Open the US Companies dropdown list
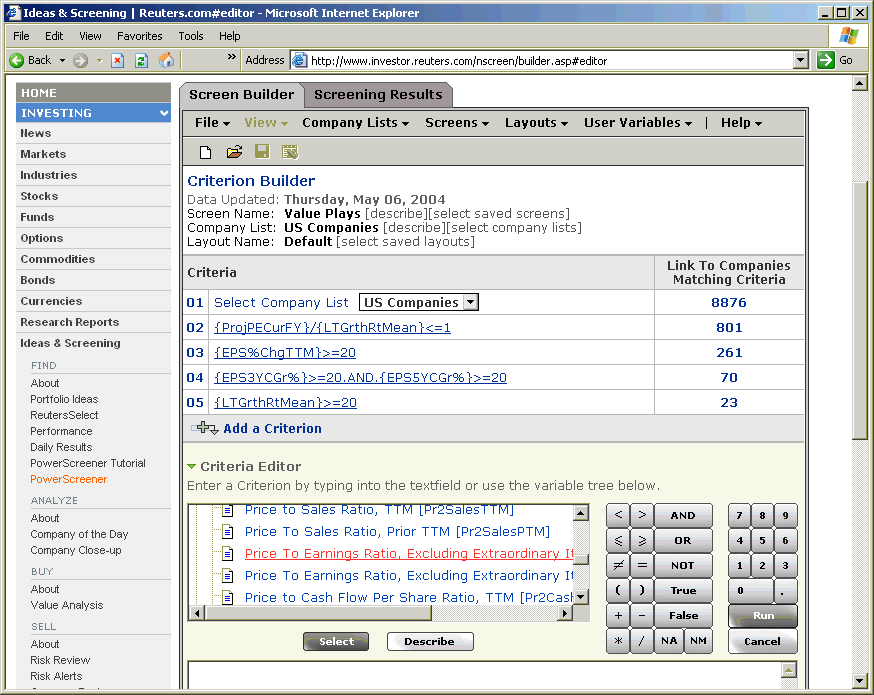The height and width of the screenshot is (695, 874). pos(471,302)
